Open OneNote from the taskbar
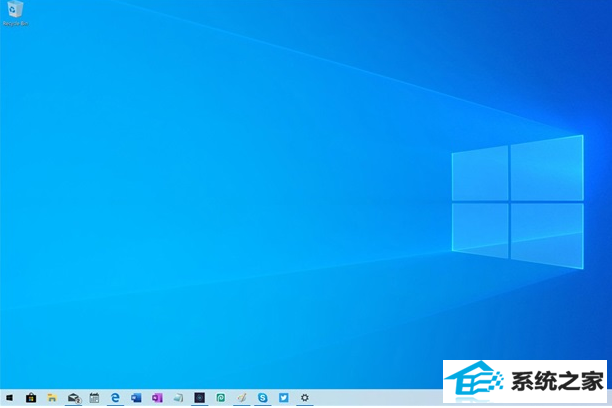 (157, 398)
